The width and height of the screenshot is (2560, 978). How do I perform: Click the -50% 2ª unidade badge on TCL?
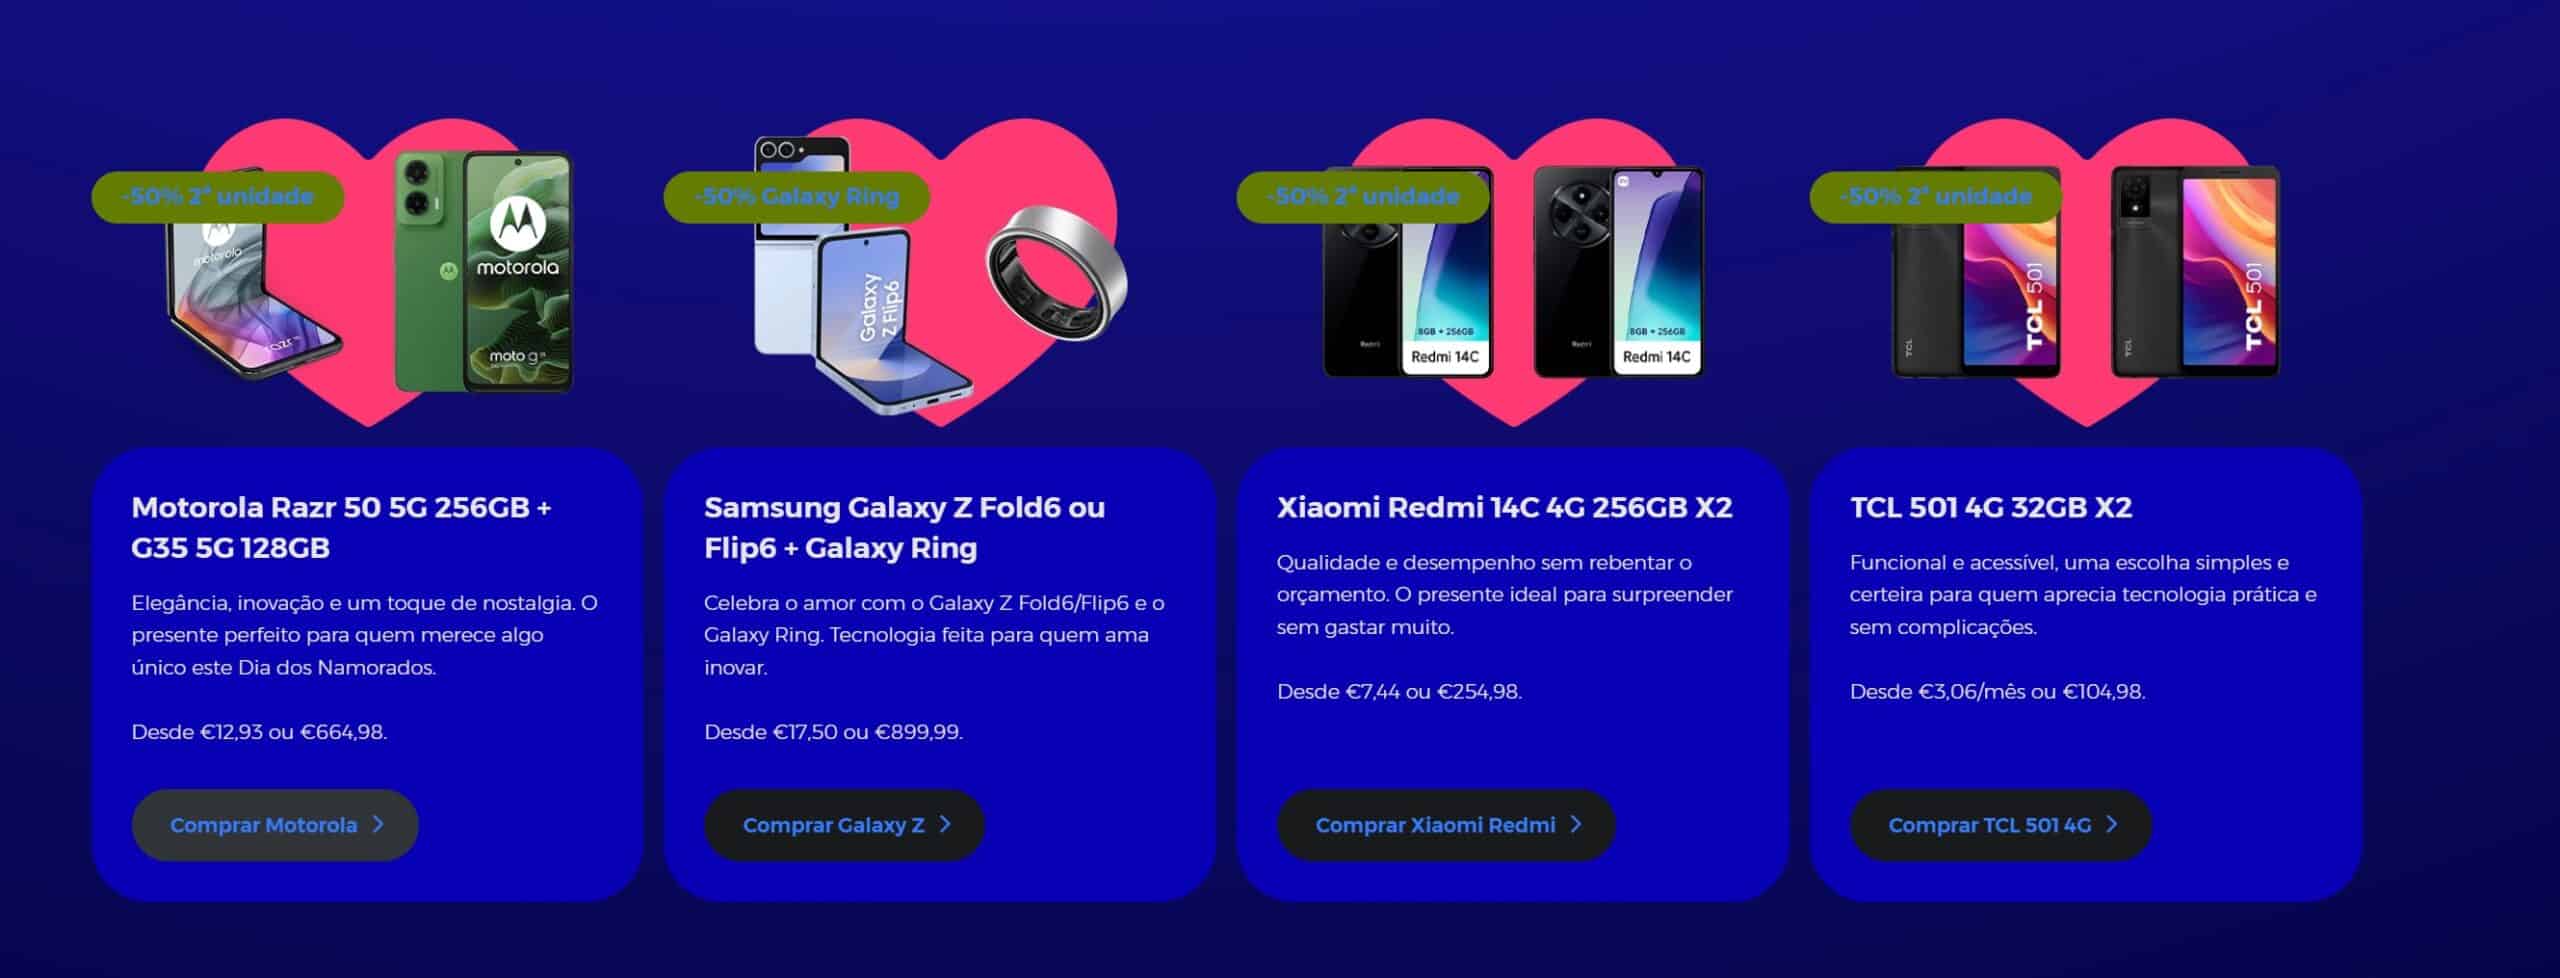point(1936,197)
